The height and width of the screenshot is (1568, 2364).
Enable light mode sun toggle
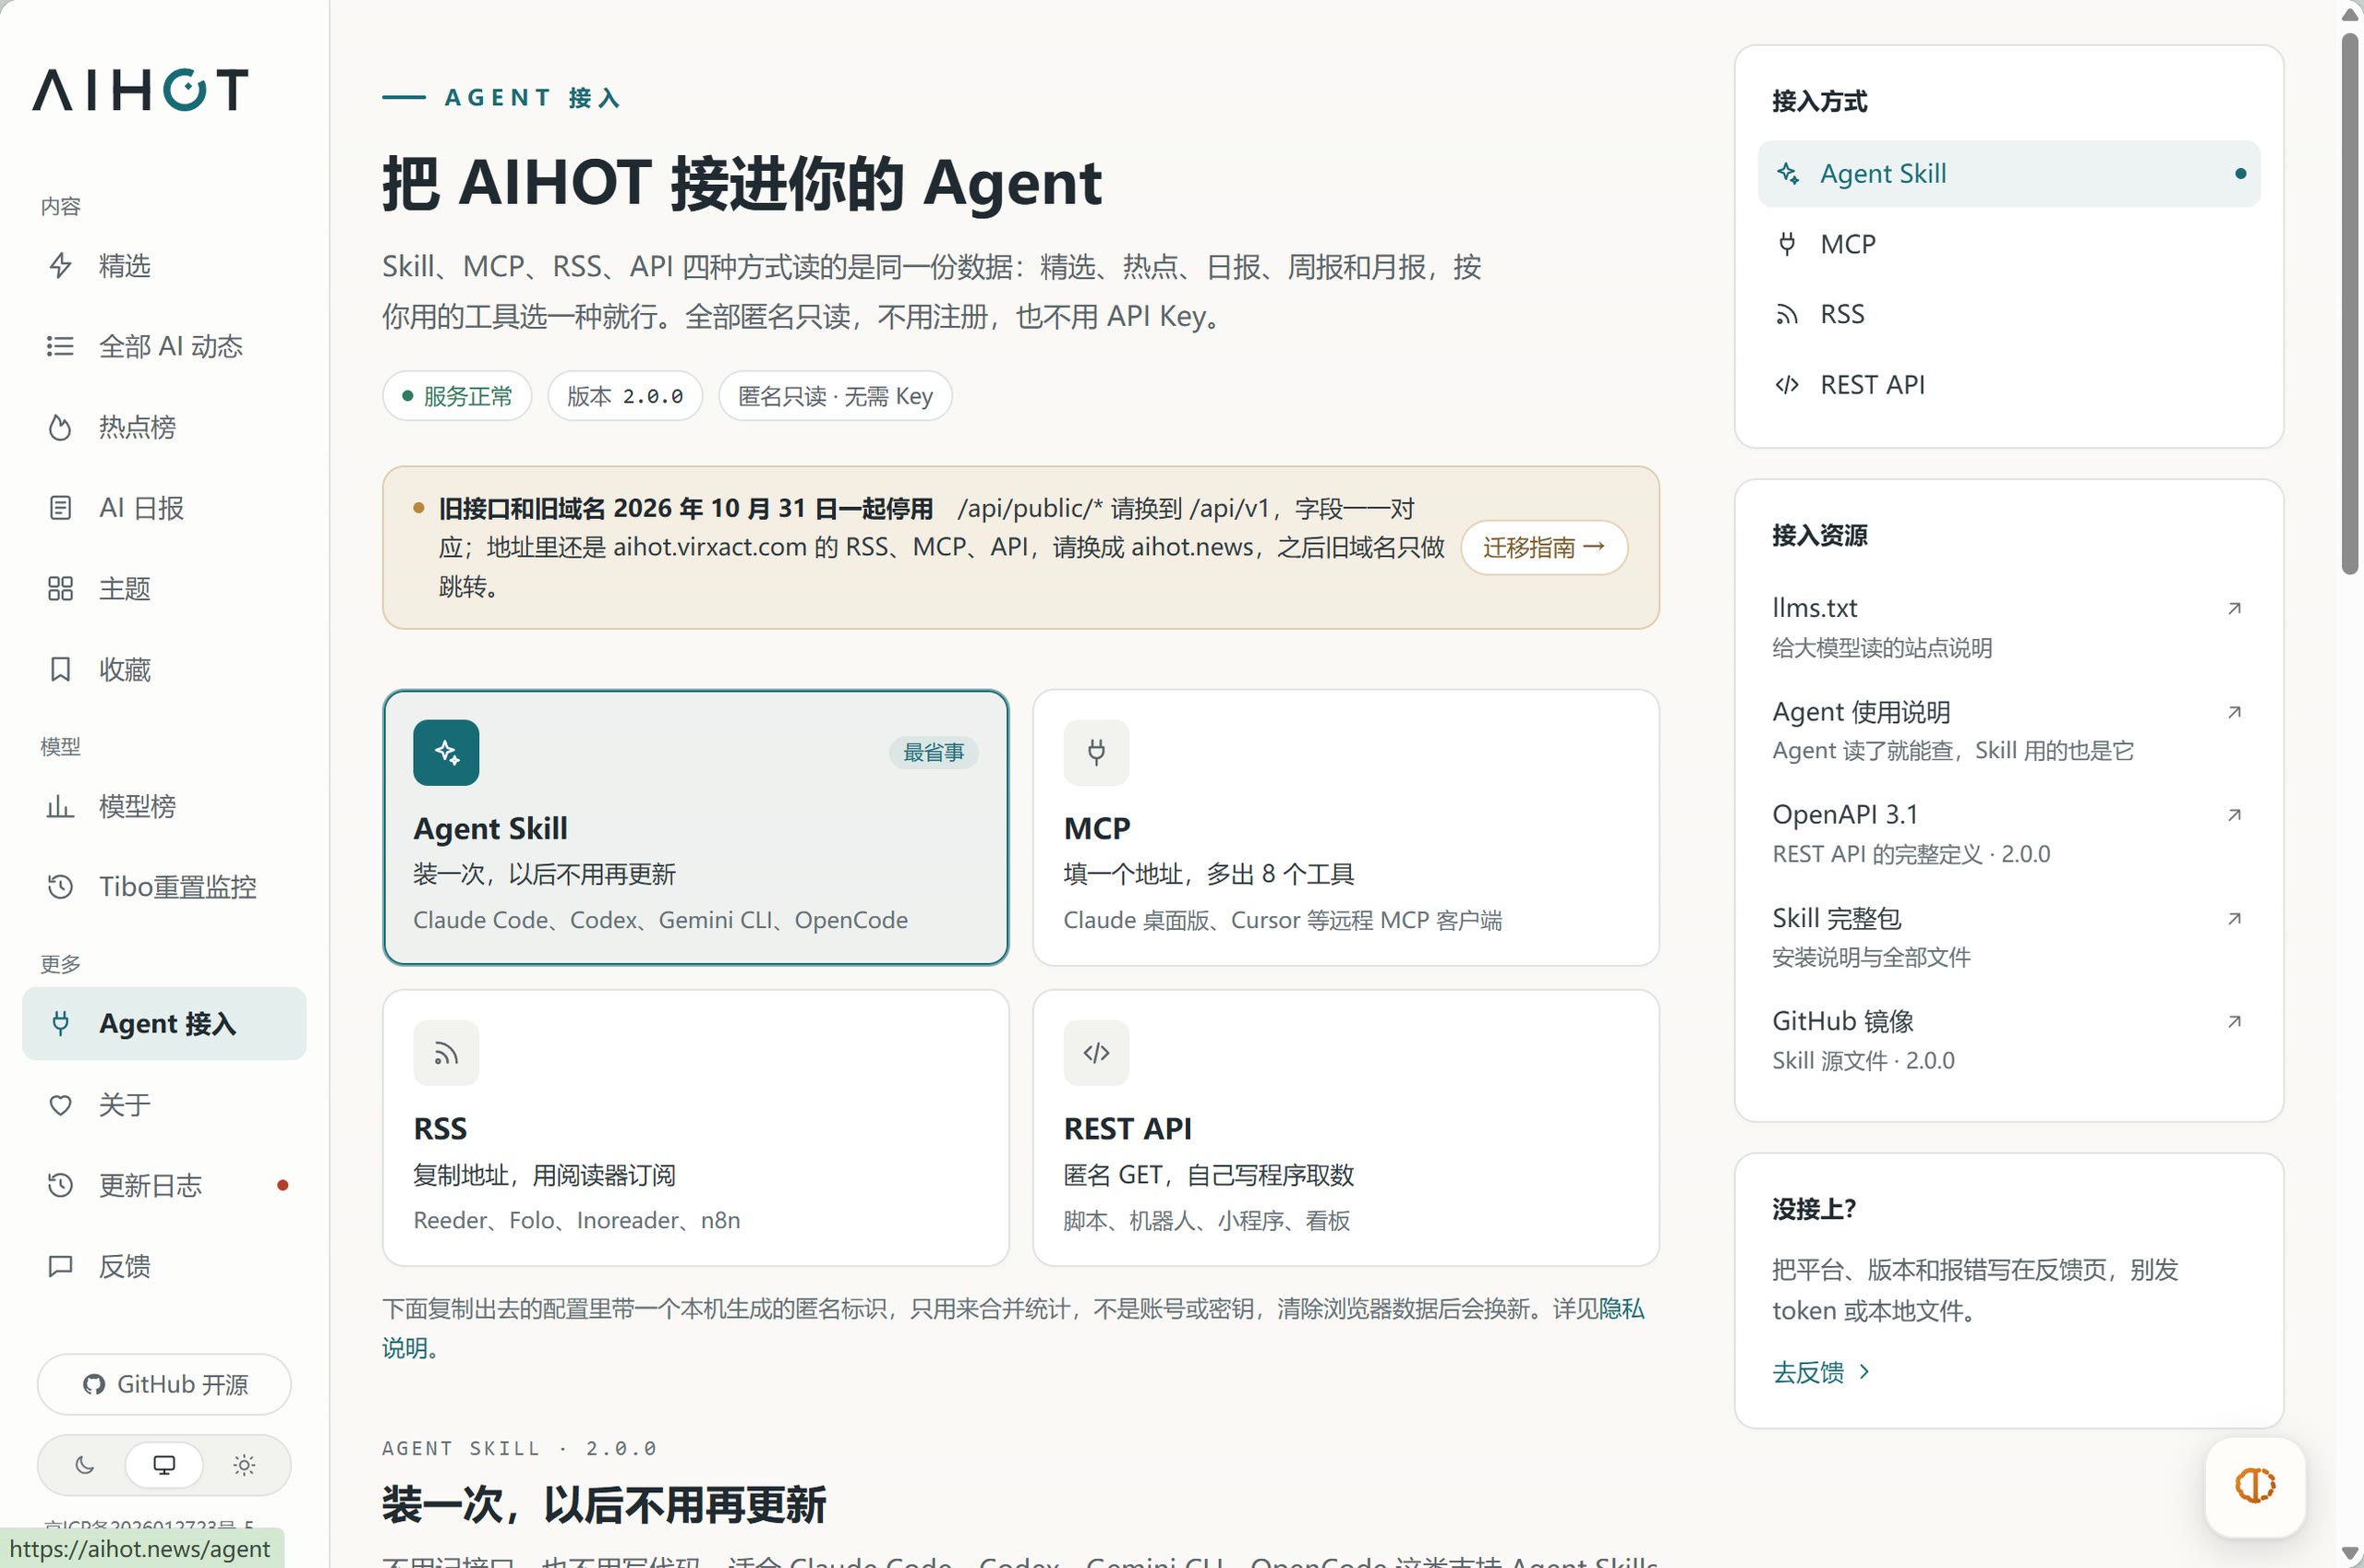(244, 1466)
